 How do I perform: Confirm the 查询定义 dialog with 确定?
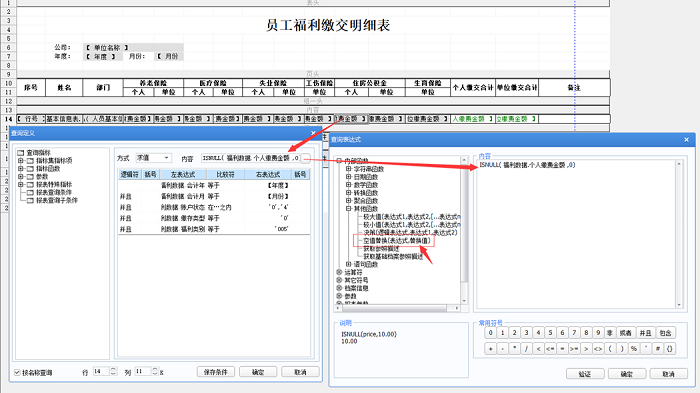point(258,372)
